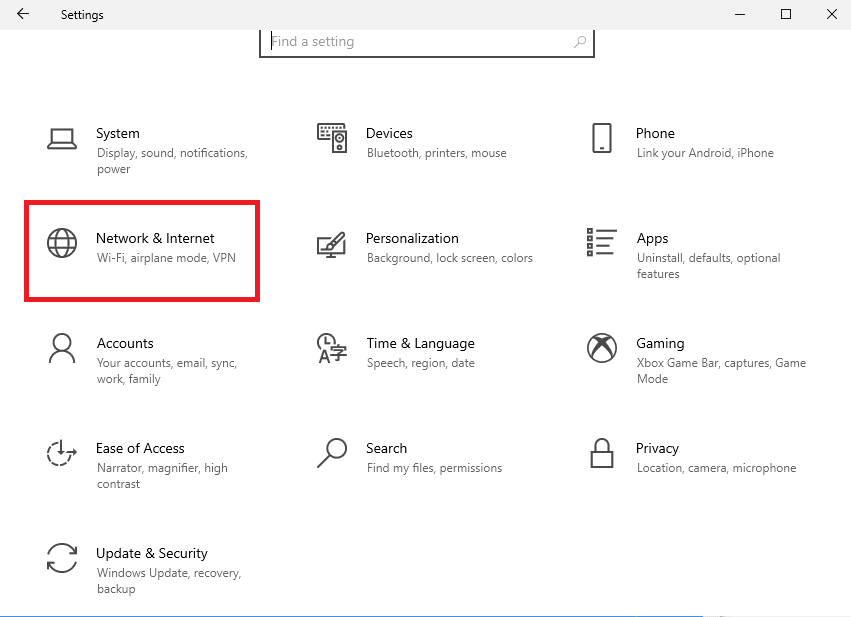
Task: Open the System settings title
Action: tap(118, 133)
